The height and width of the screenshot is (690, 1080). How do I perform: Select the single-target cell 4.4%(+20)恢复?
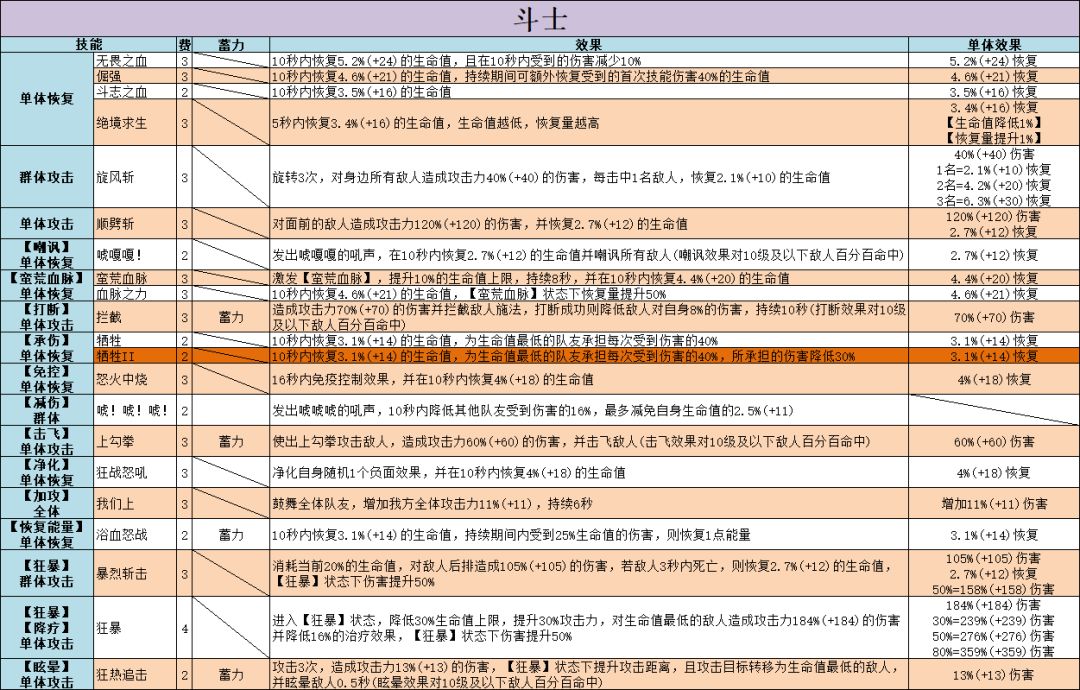(x=994, y=278)
